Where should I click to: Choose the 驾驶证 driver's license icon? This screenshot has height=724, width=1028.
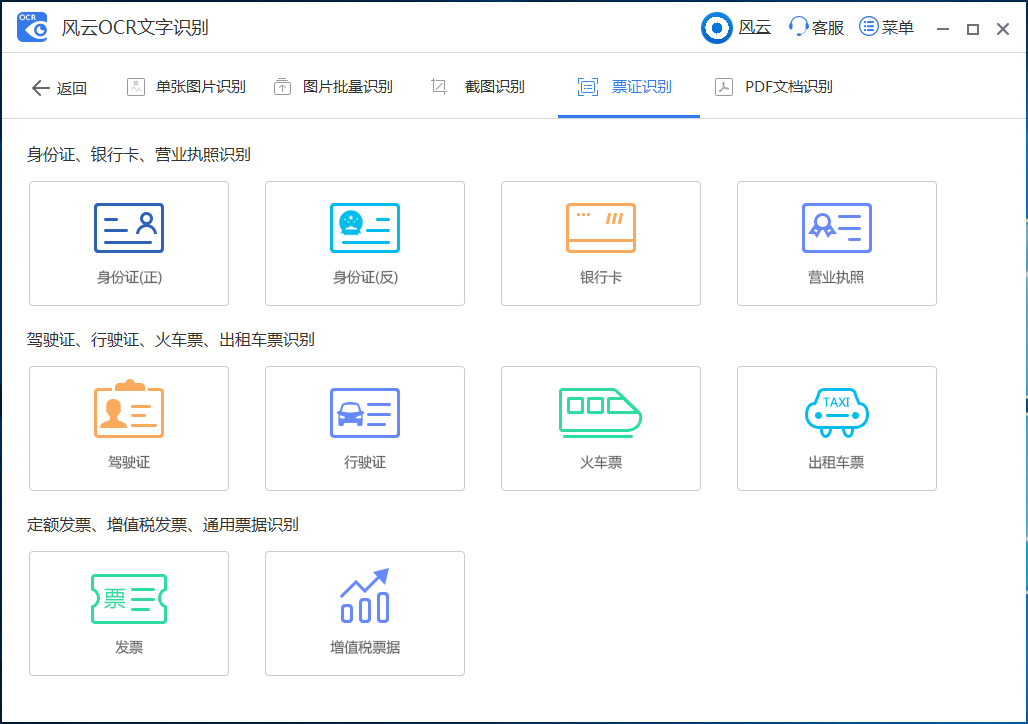pos(129,409)
